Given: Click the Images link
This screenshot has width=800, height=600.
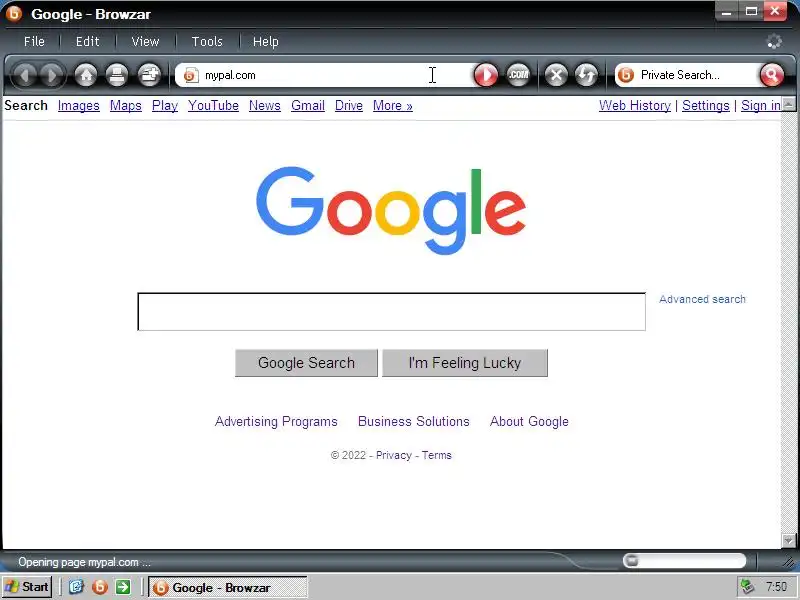Looking at the screenshot, I should point(79,106).
